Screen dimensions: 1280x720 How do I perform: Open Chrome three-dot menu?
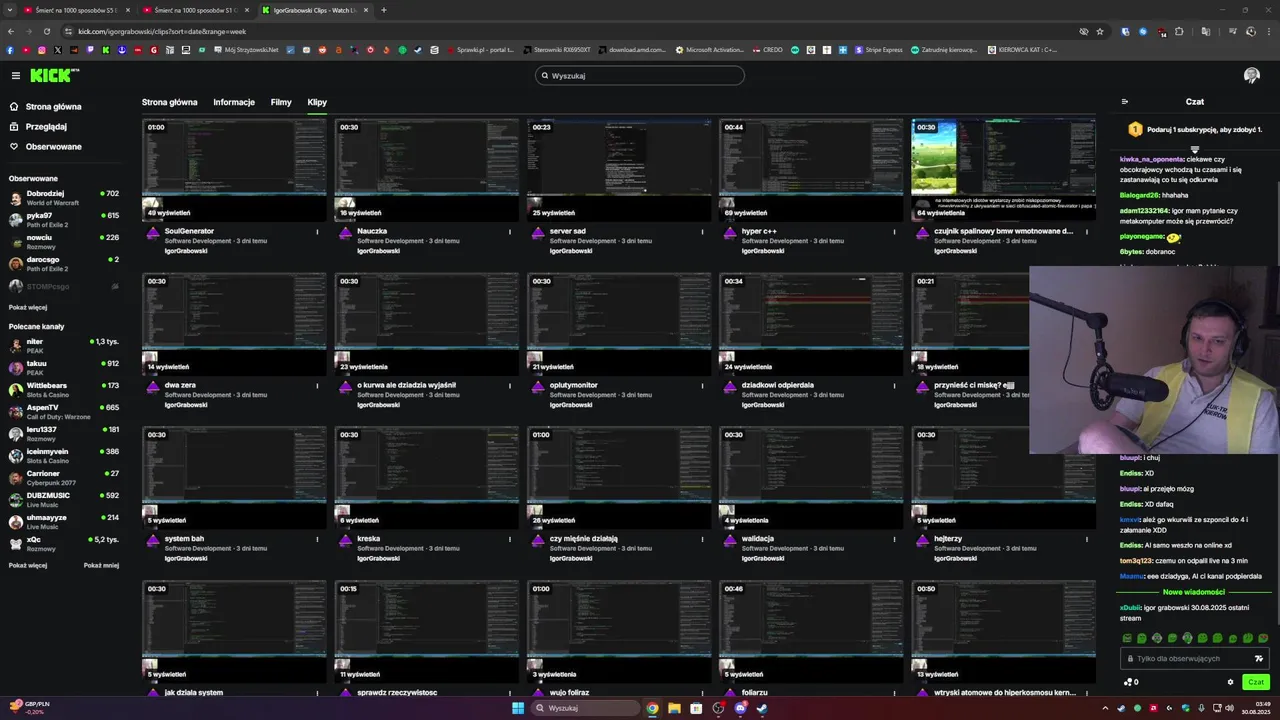tap(1269, 31)
